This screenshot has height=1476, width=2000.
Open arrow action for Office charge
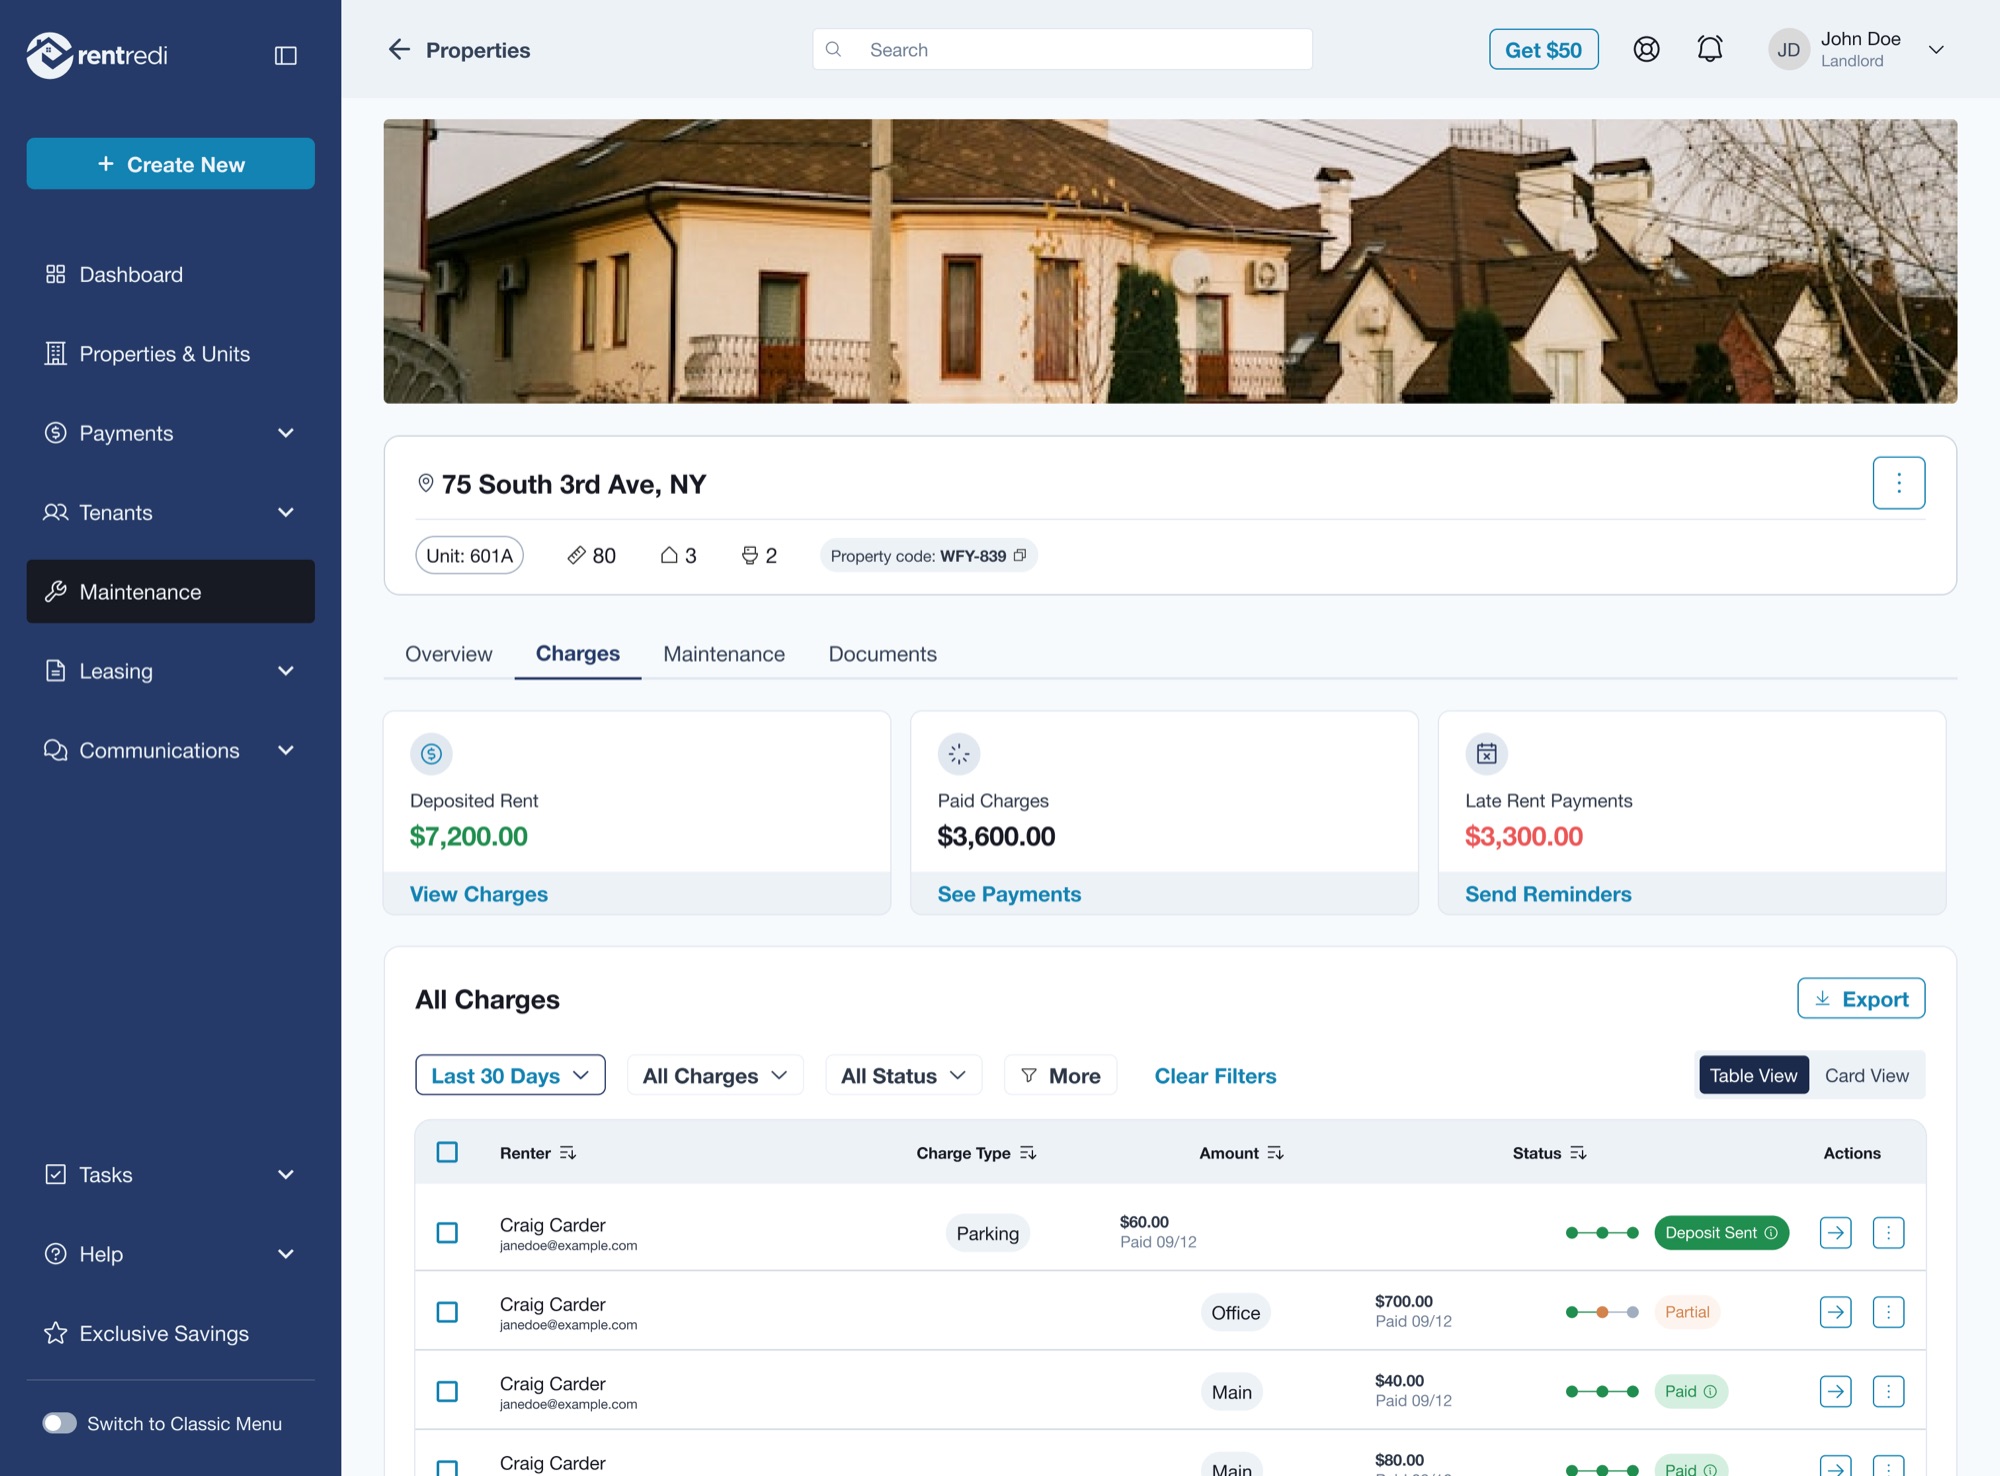tap(1835, 1312)
